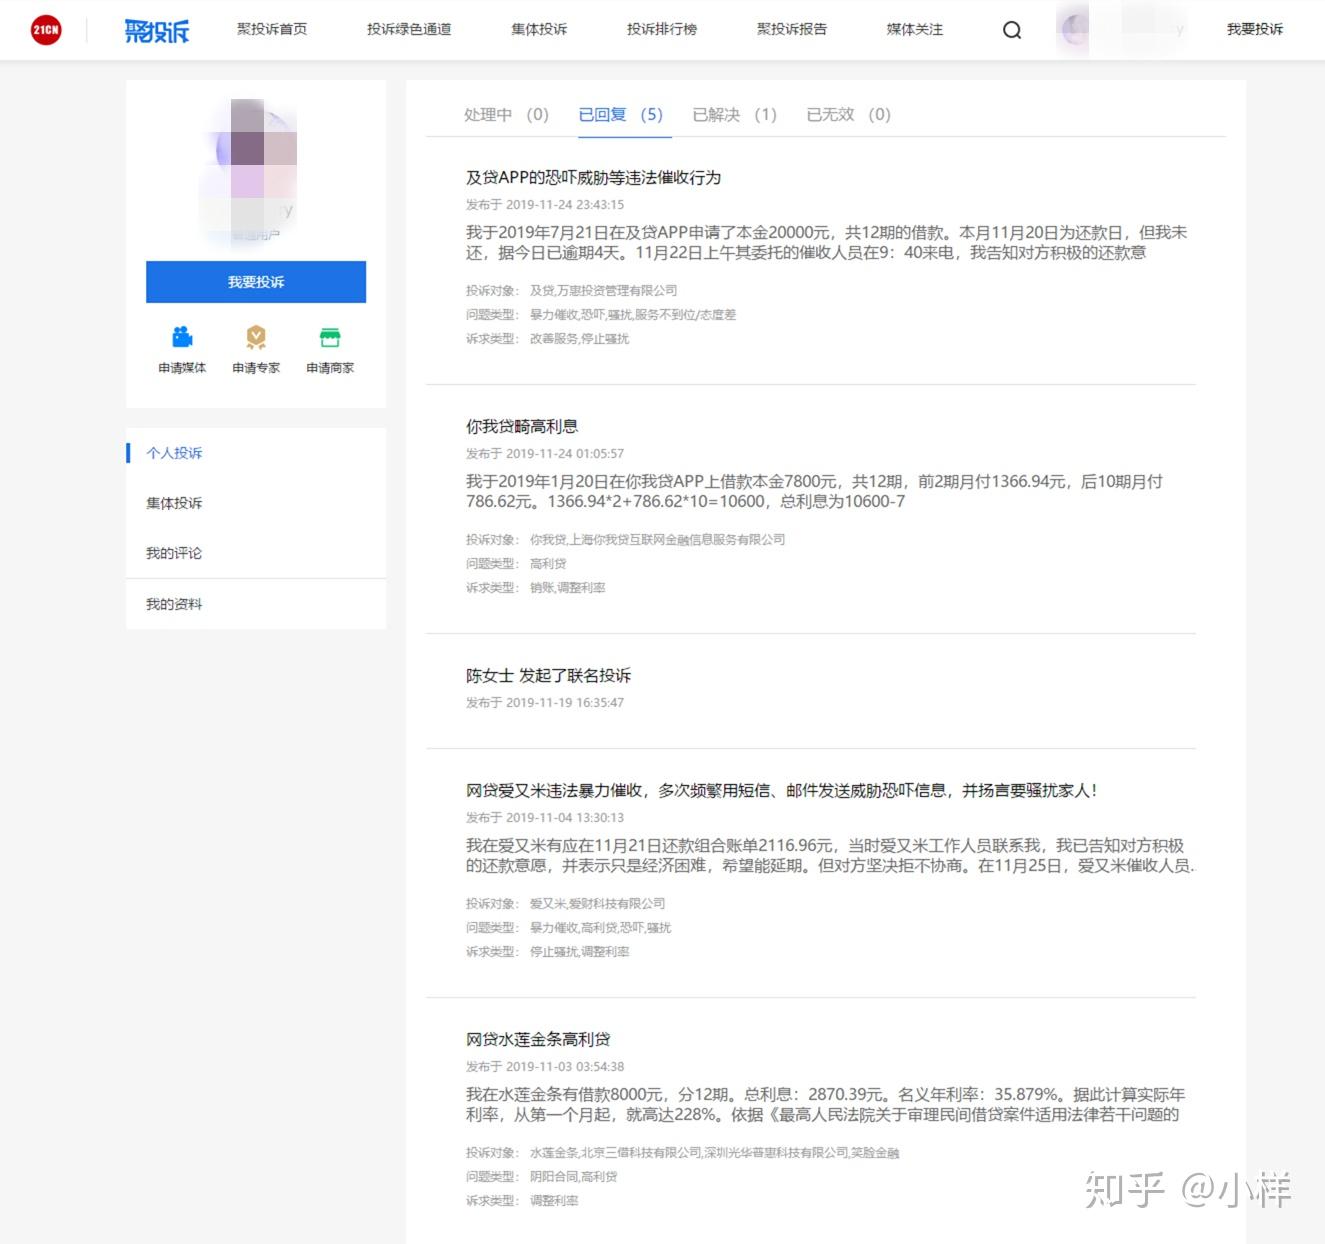Click timestamp 2019-11-04 13:30:13

point(565,818)
